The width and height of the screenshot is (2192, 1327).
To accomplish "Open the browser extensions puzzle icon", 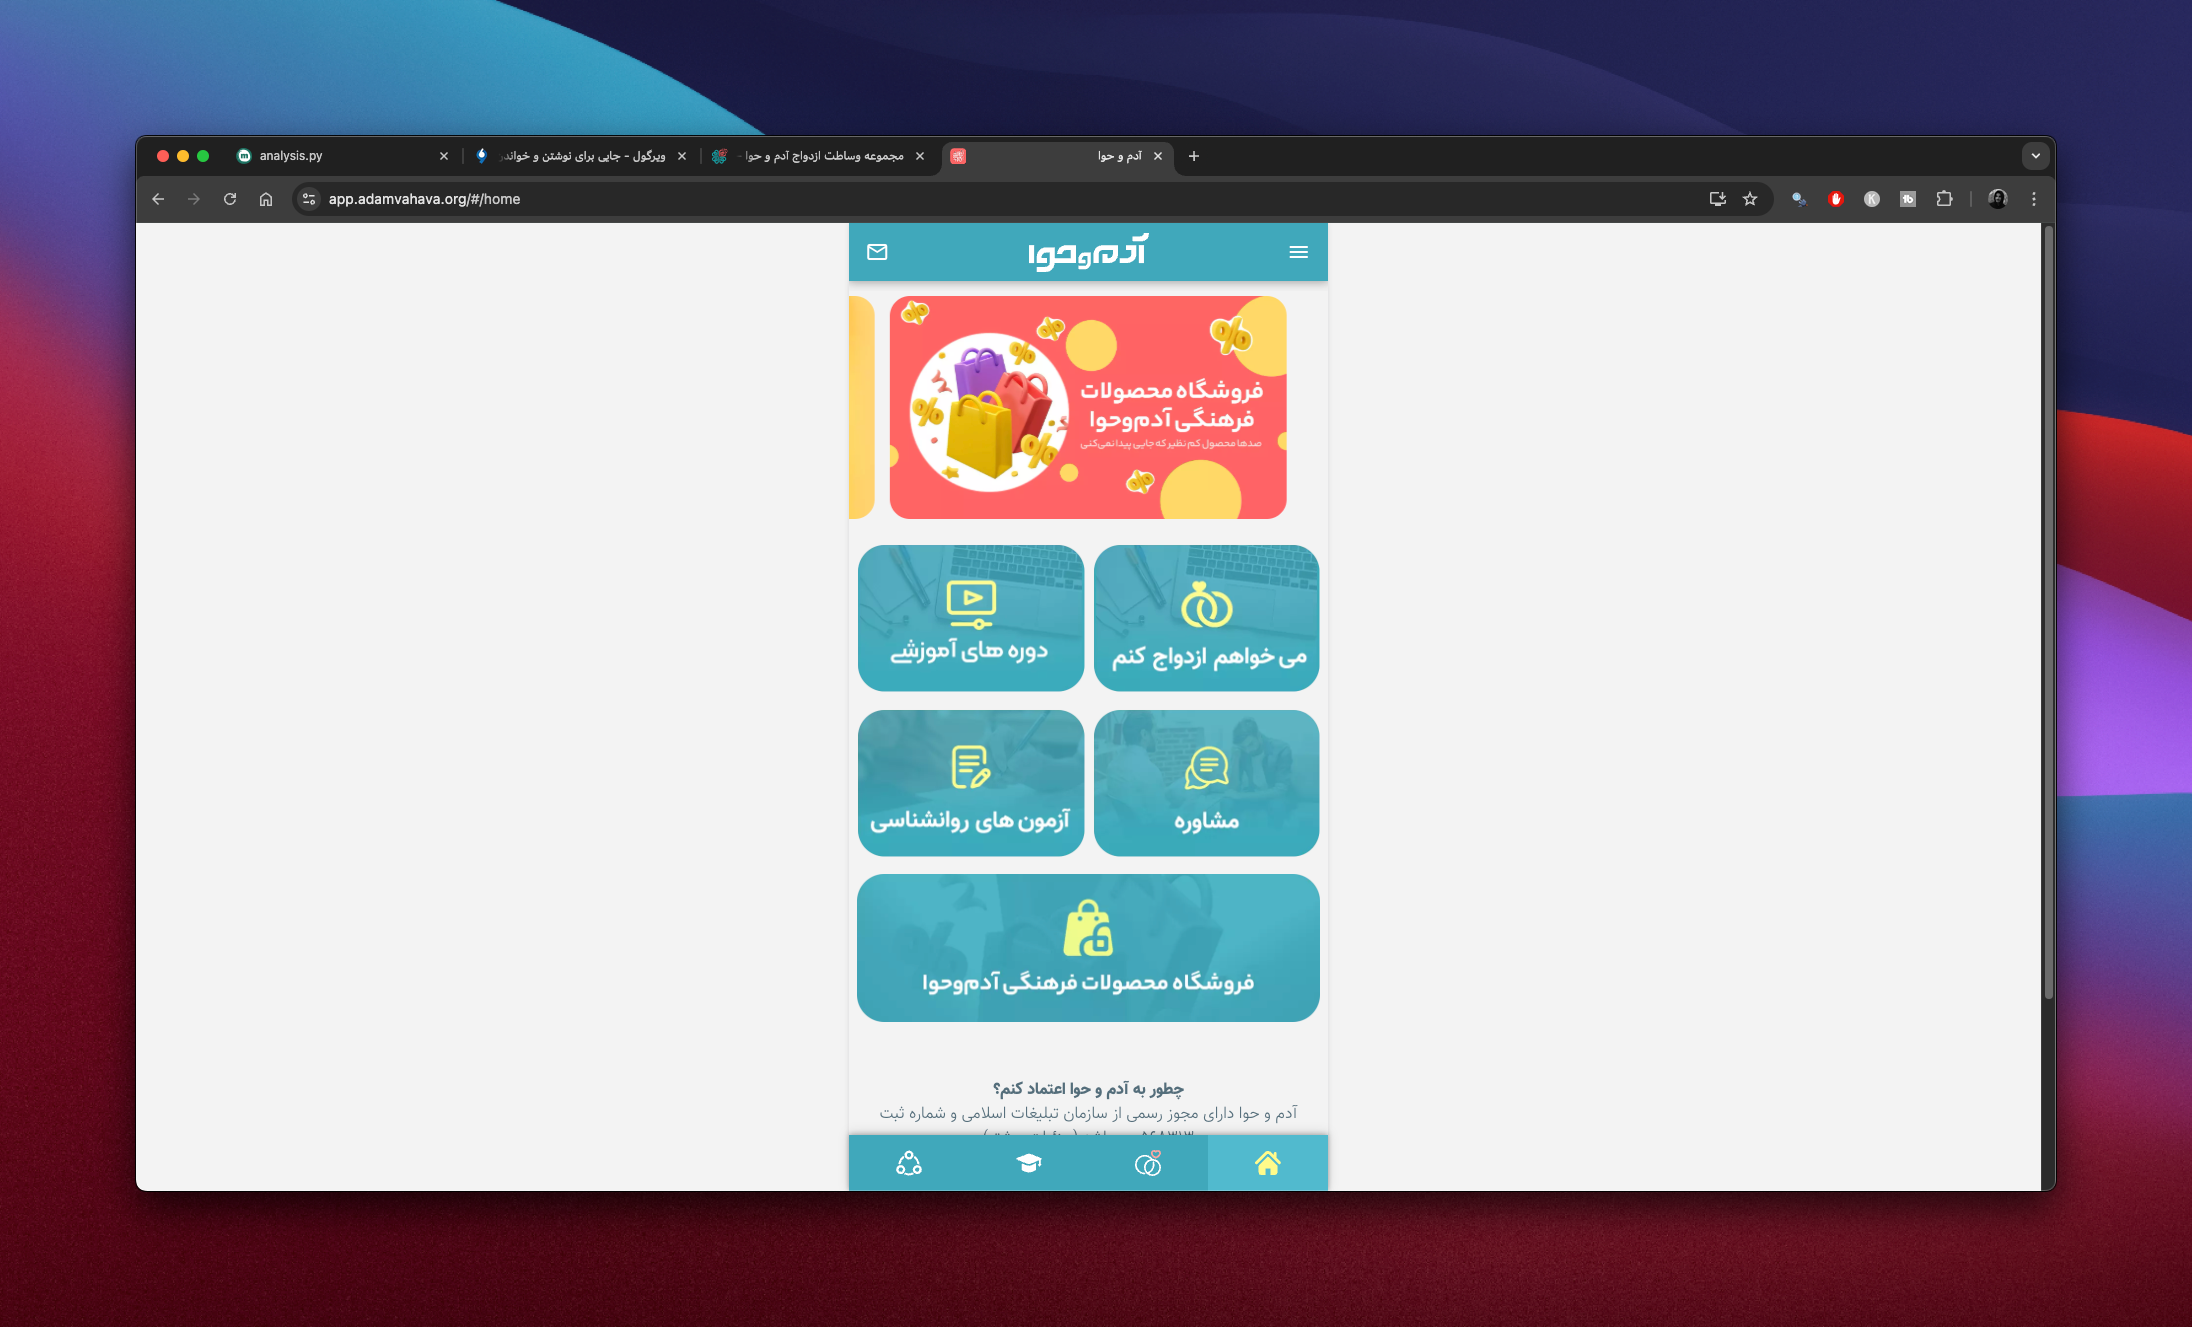I will (x=1944, y=199).
